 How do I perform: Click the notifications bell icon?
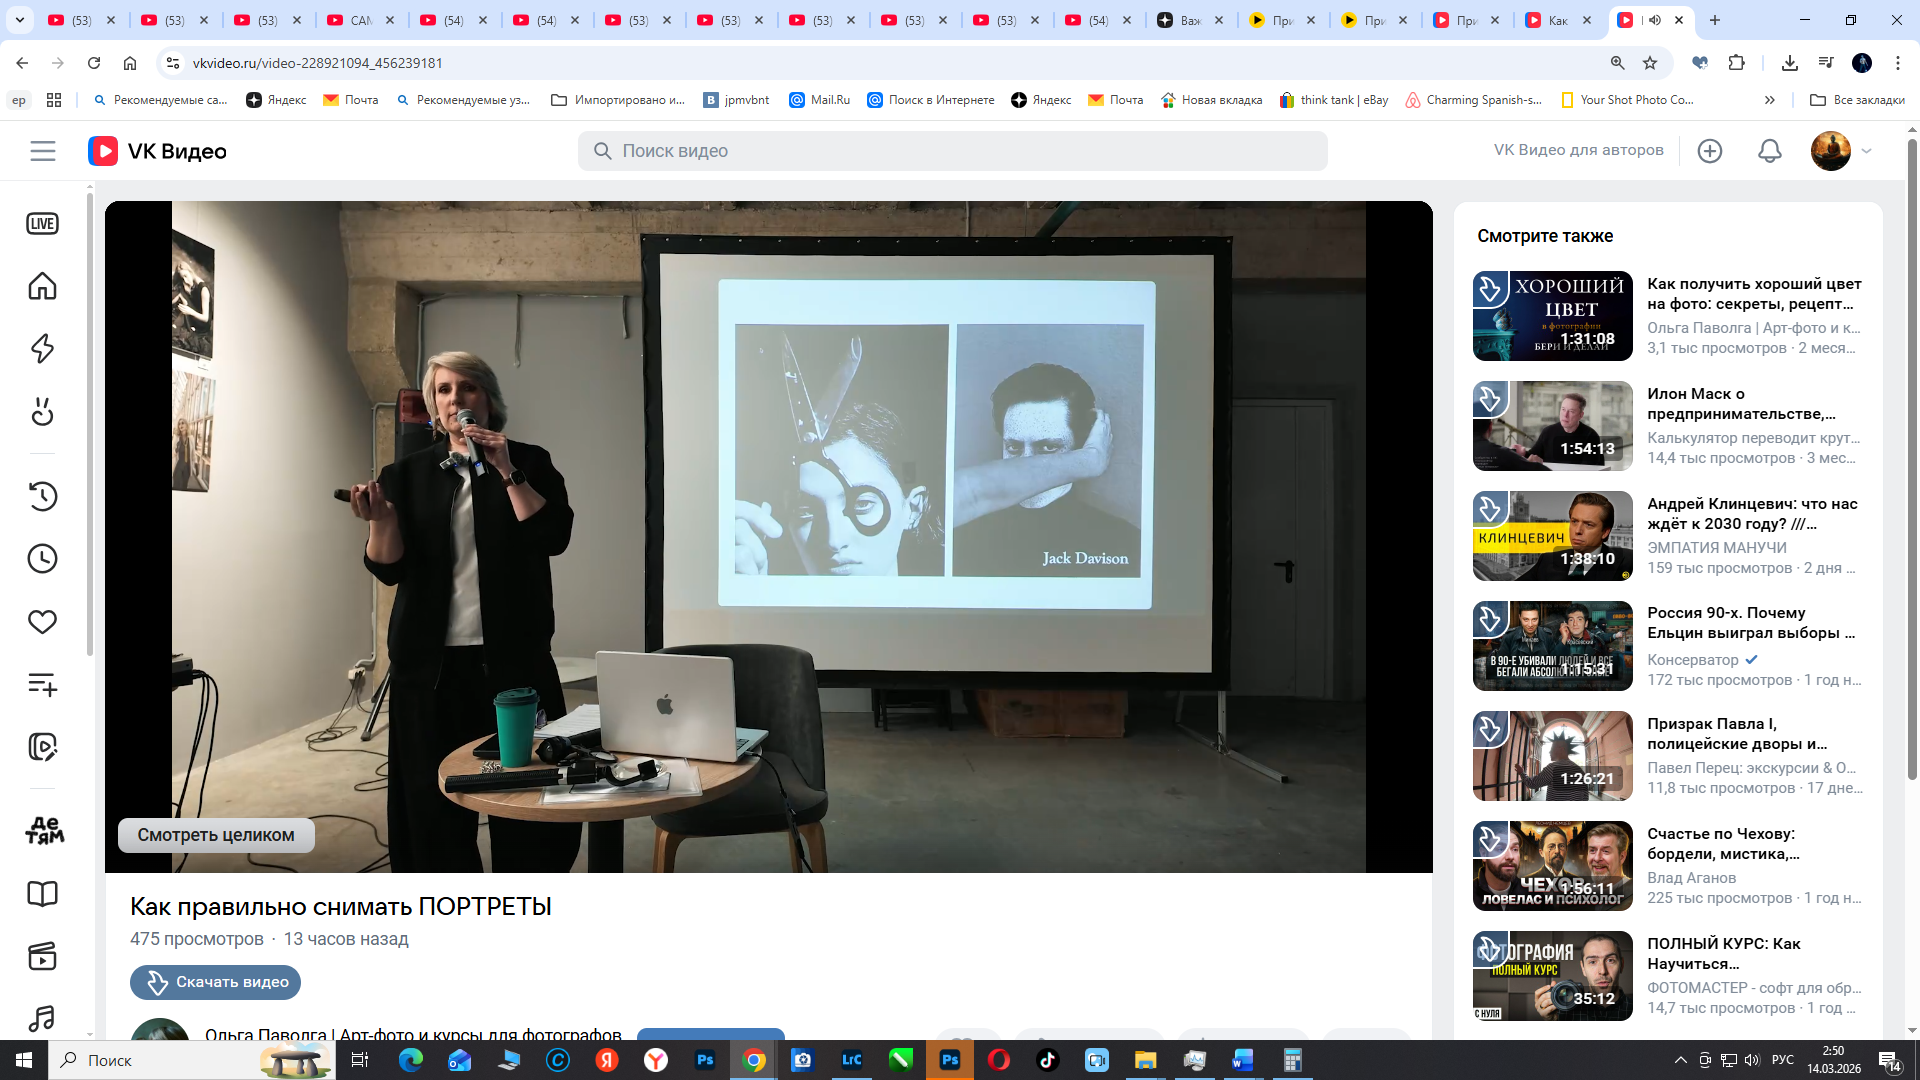[1769, 151]
